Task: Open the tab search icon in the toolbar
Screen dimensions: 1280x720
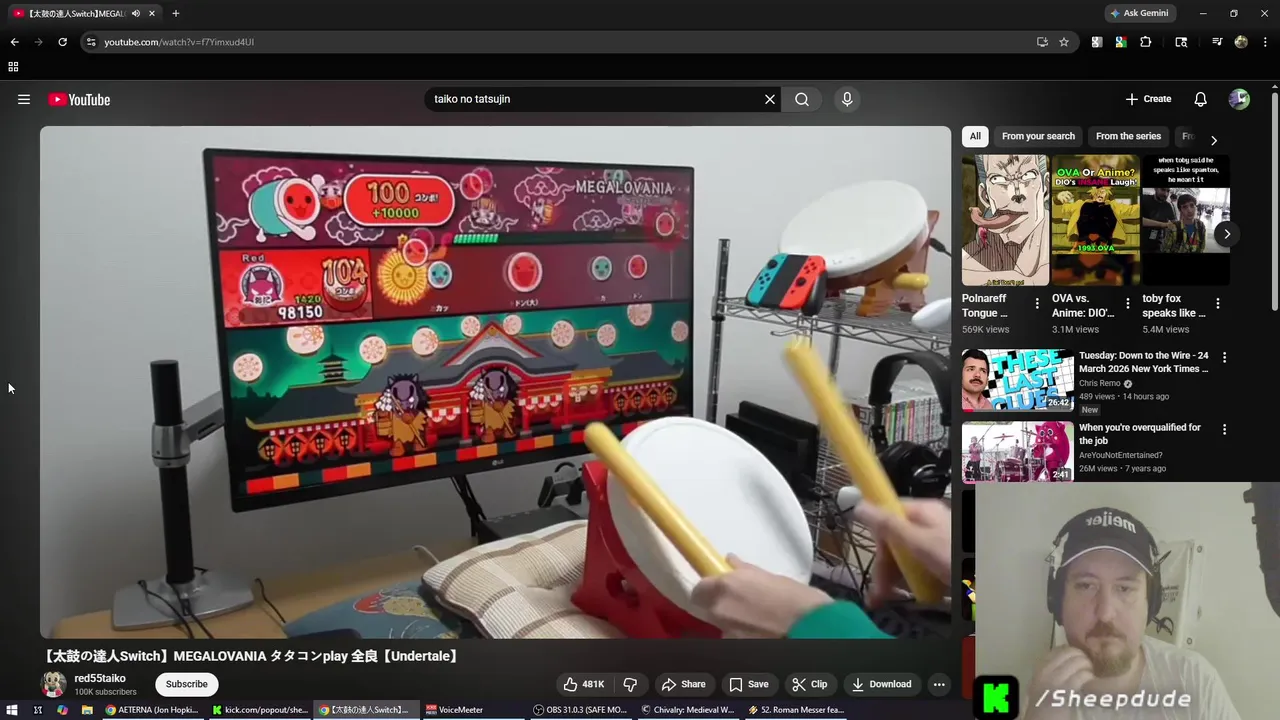Action: click(x=1181, y=42)
